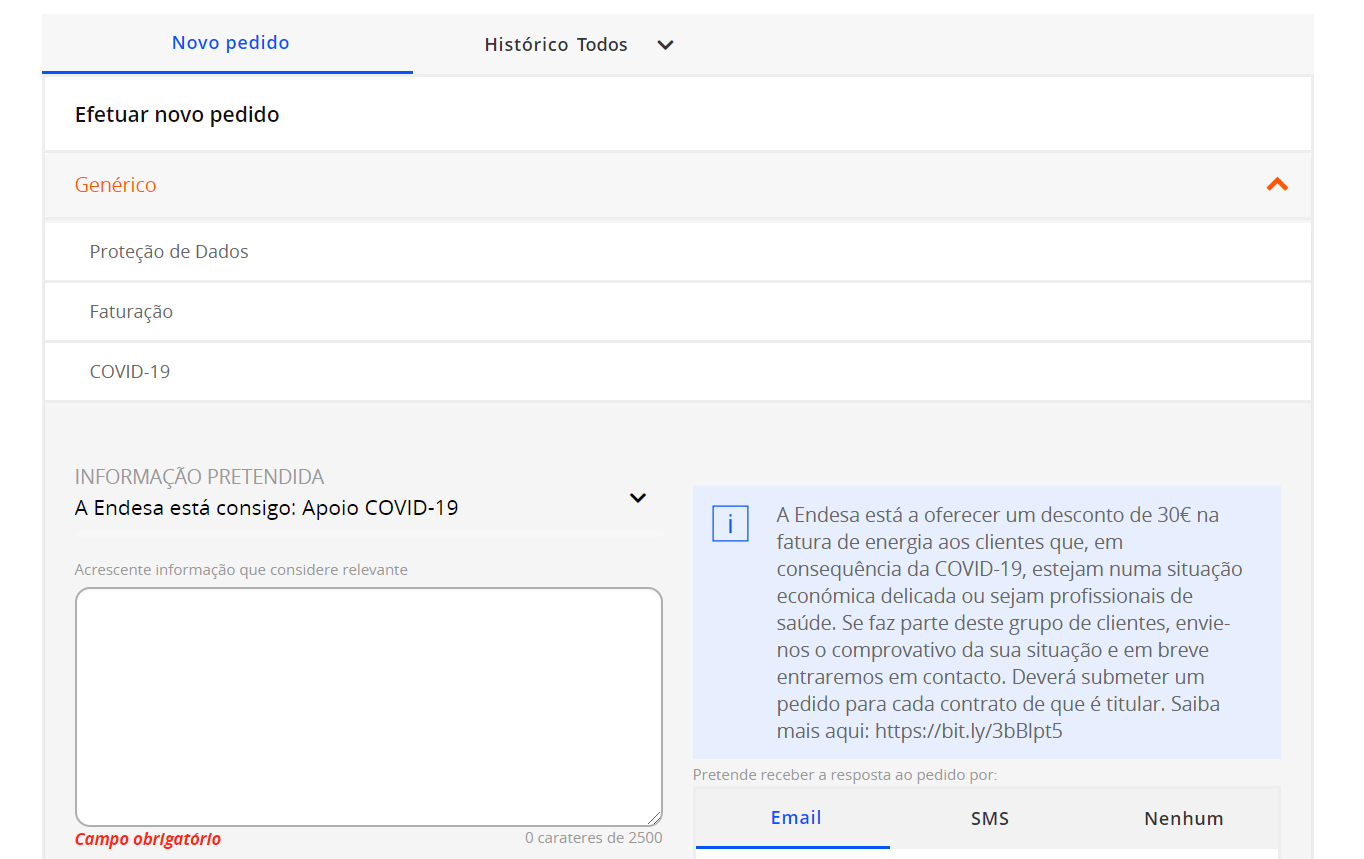The height and width of the screenshot is (859, 1364).
Task: Click the Campo obrigatório error message
Action: pyautogui.click(x=148, y=839)
